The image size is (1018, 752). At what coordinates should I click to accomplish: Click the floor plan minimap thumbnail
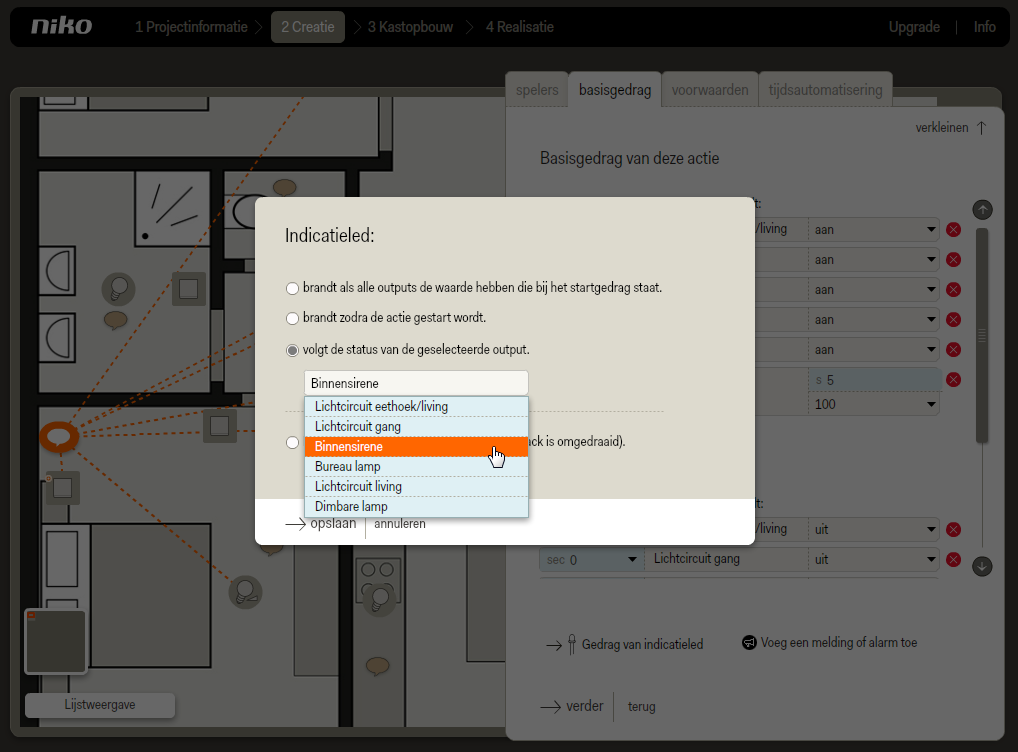(55, 641)
